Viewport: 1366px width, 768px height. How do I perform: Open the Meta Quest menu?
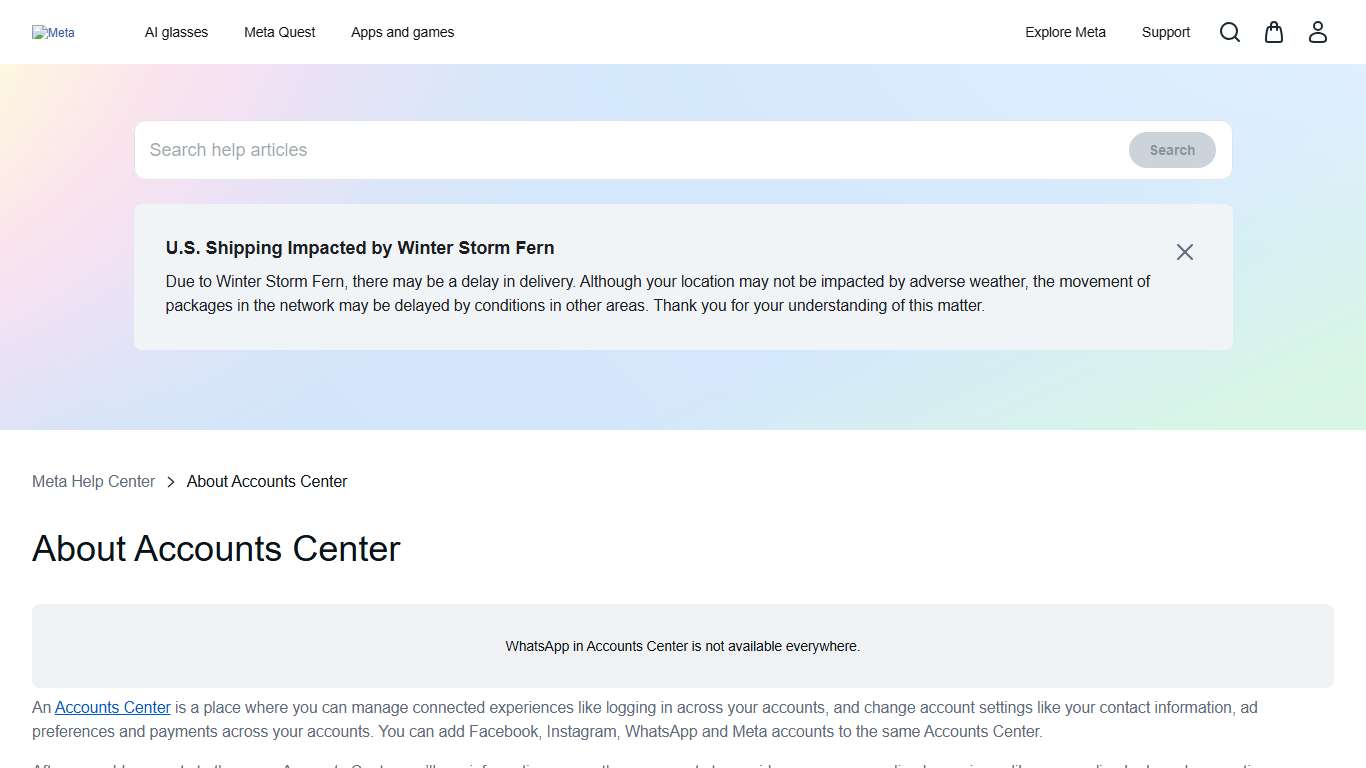[279, 32]
